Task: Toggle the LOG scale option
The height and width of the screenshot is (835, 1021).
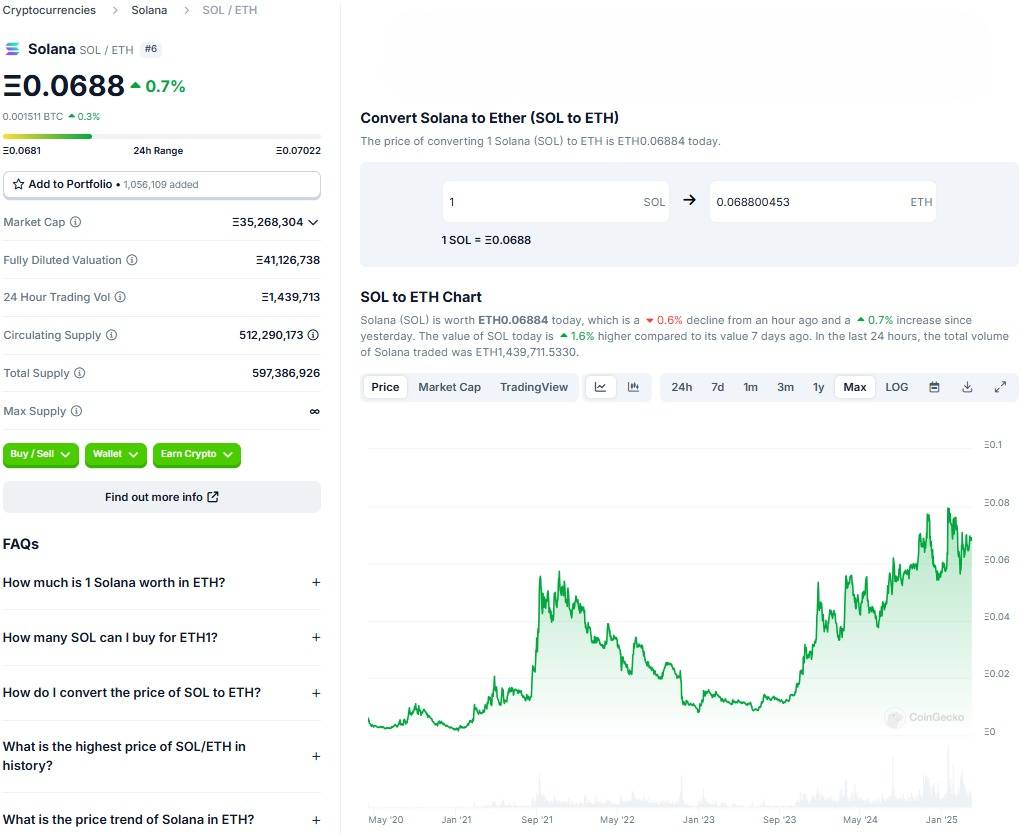Action: pos(896,387)
